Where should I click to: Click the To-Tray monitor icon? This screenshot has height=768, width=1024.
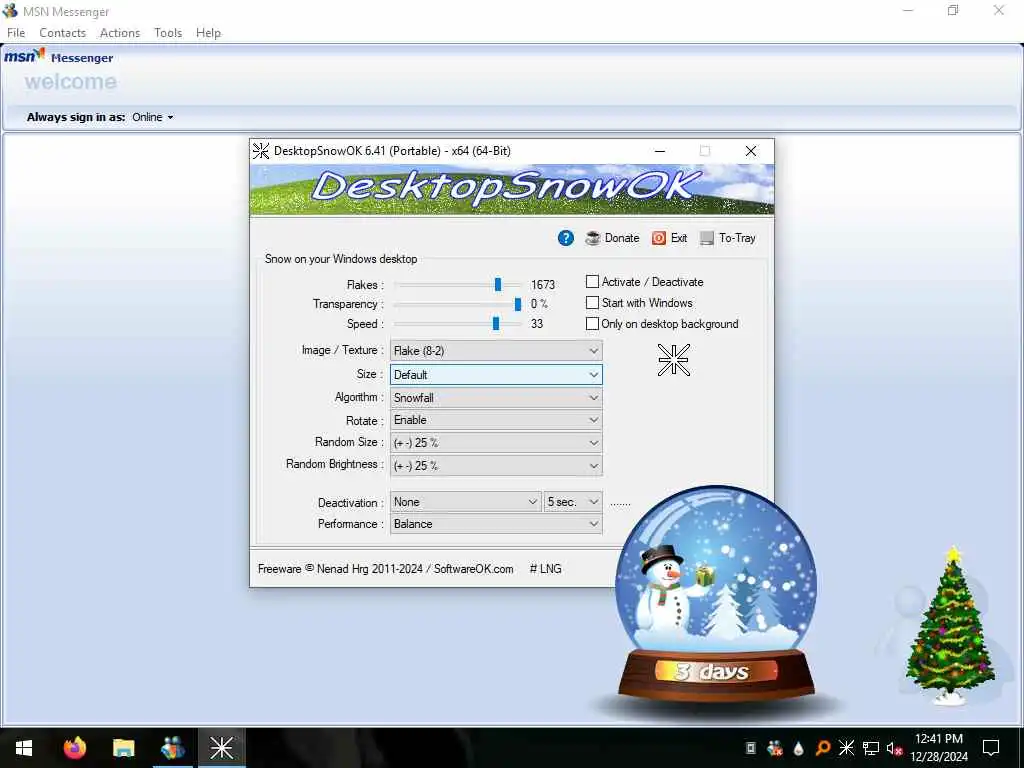tap(707, 238)
